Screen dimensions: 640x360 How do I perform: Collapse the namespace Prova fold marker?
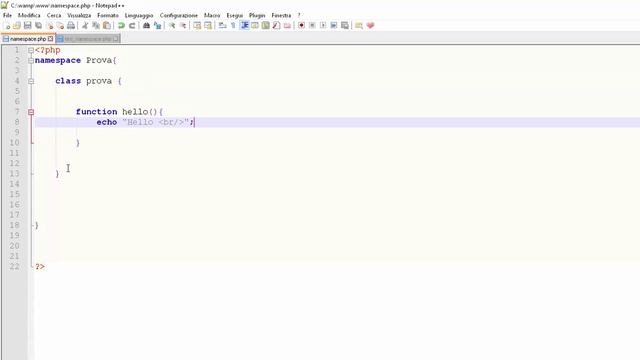tap(31, 60)
